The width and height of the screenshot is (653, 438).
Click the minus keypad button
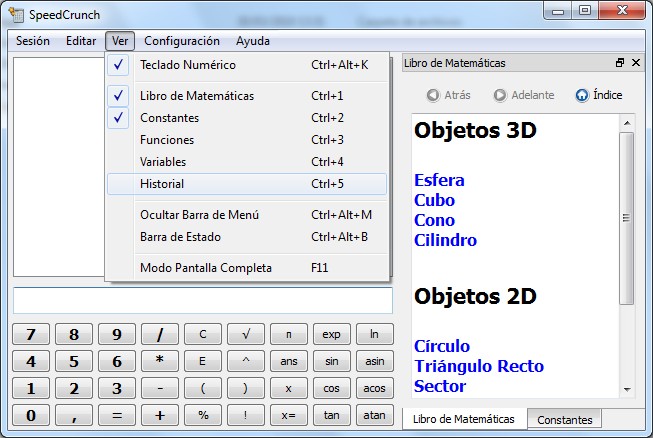coord(160,388)
